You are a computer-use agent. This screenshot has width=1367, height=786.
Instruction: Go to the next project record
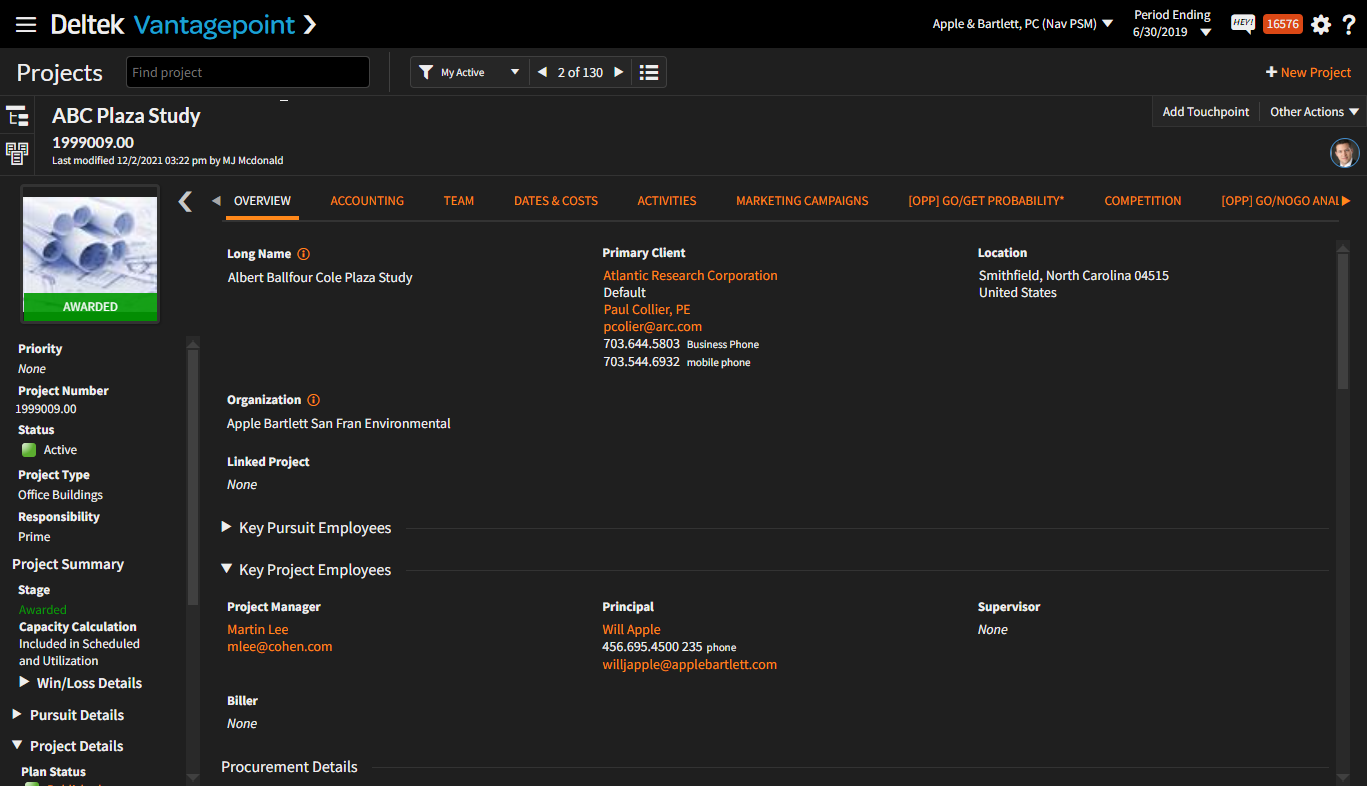pyautogui.click(x=619, y=72)
